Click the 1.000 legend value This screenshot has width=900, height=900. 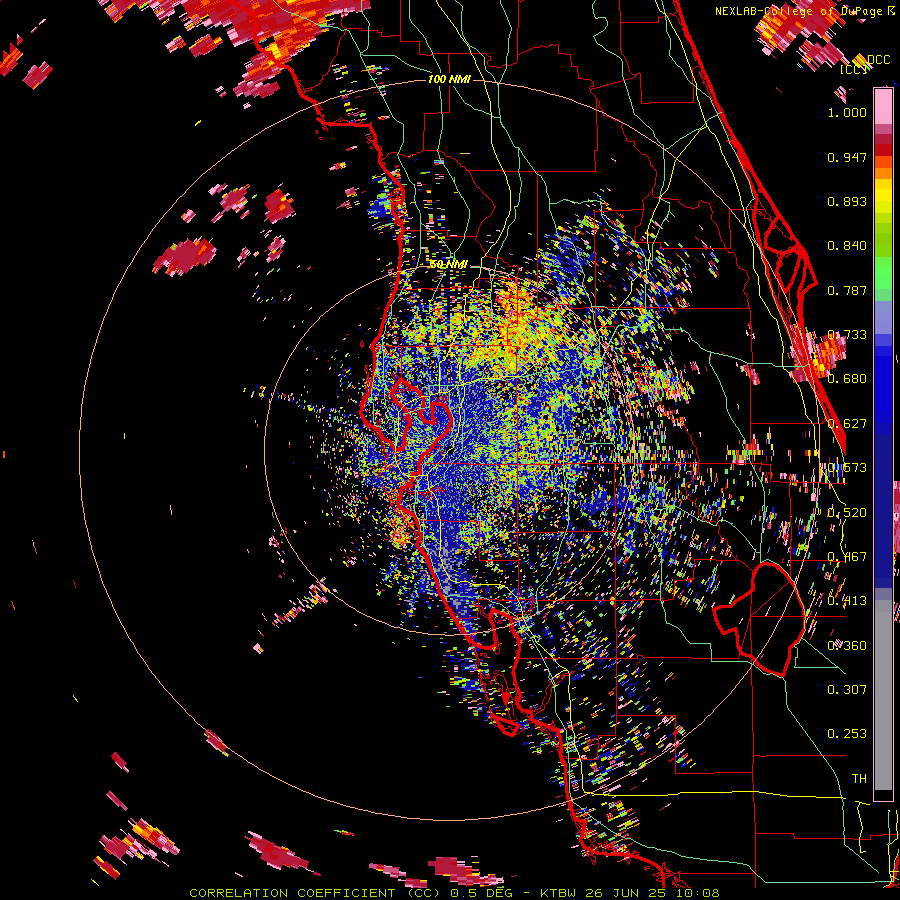tap(847, 112)
